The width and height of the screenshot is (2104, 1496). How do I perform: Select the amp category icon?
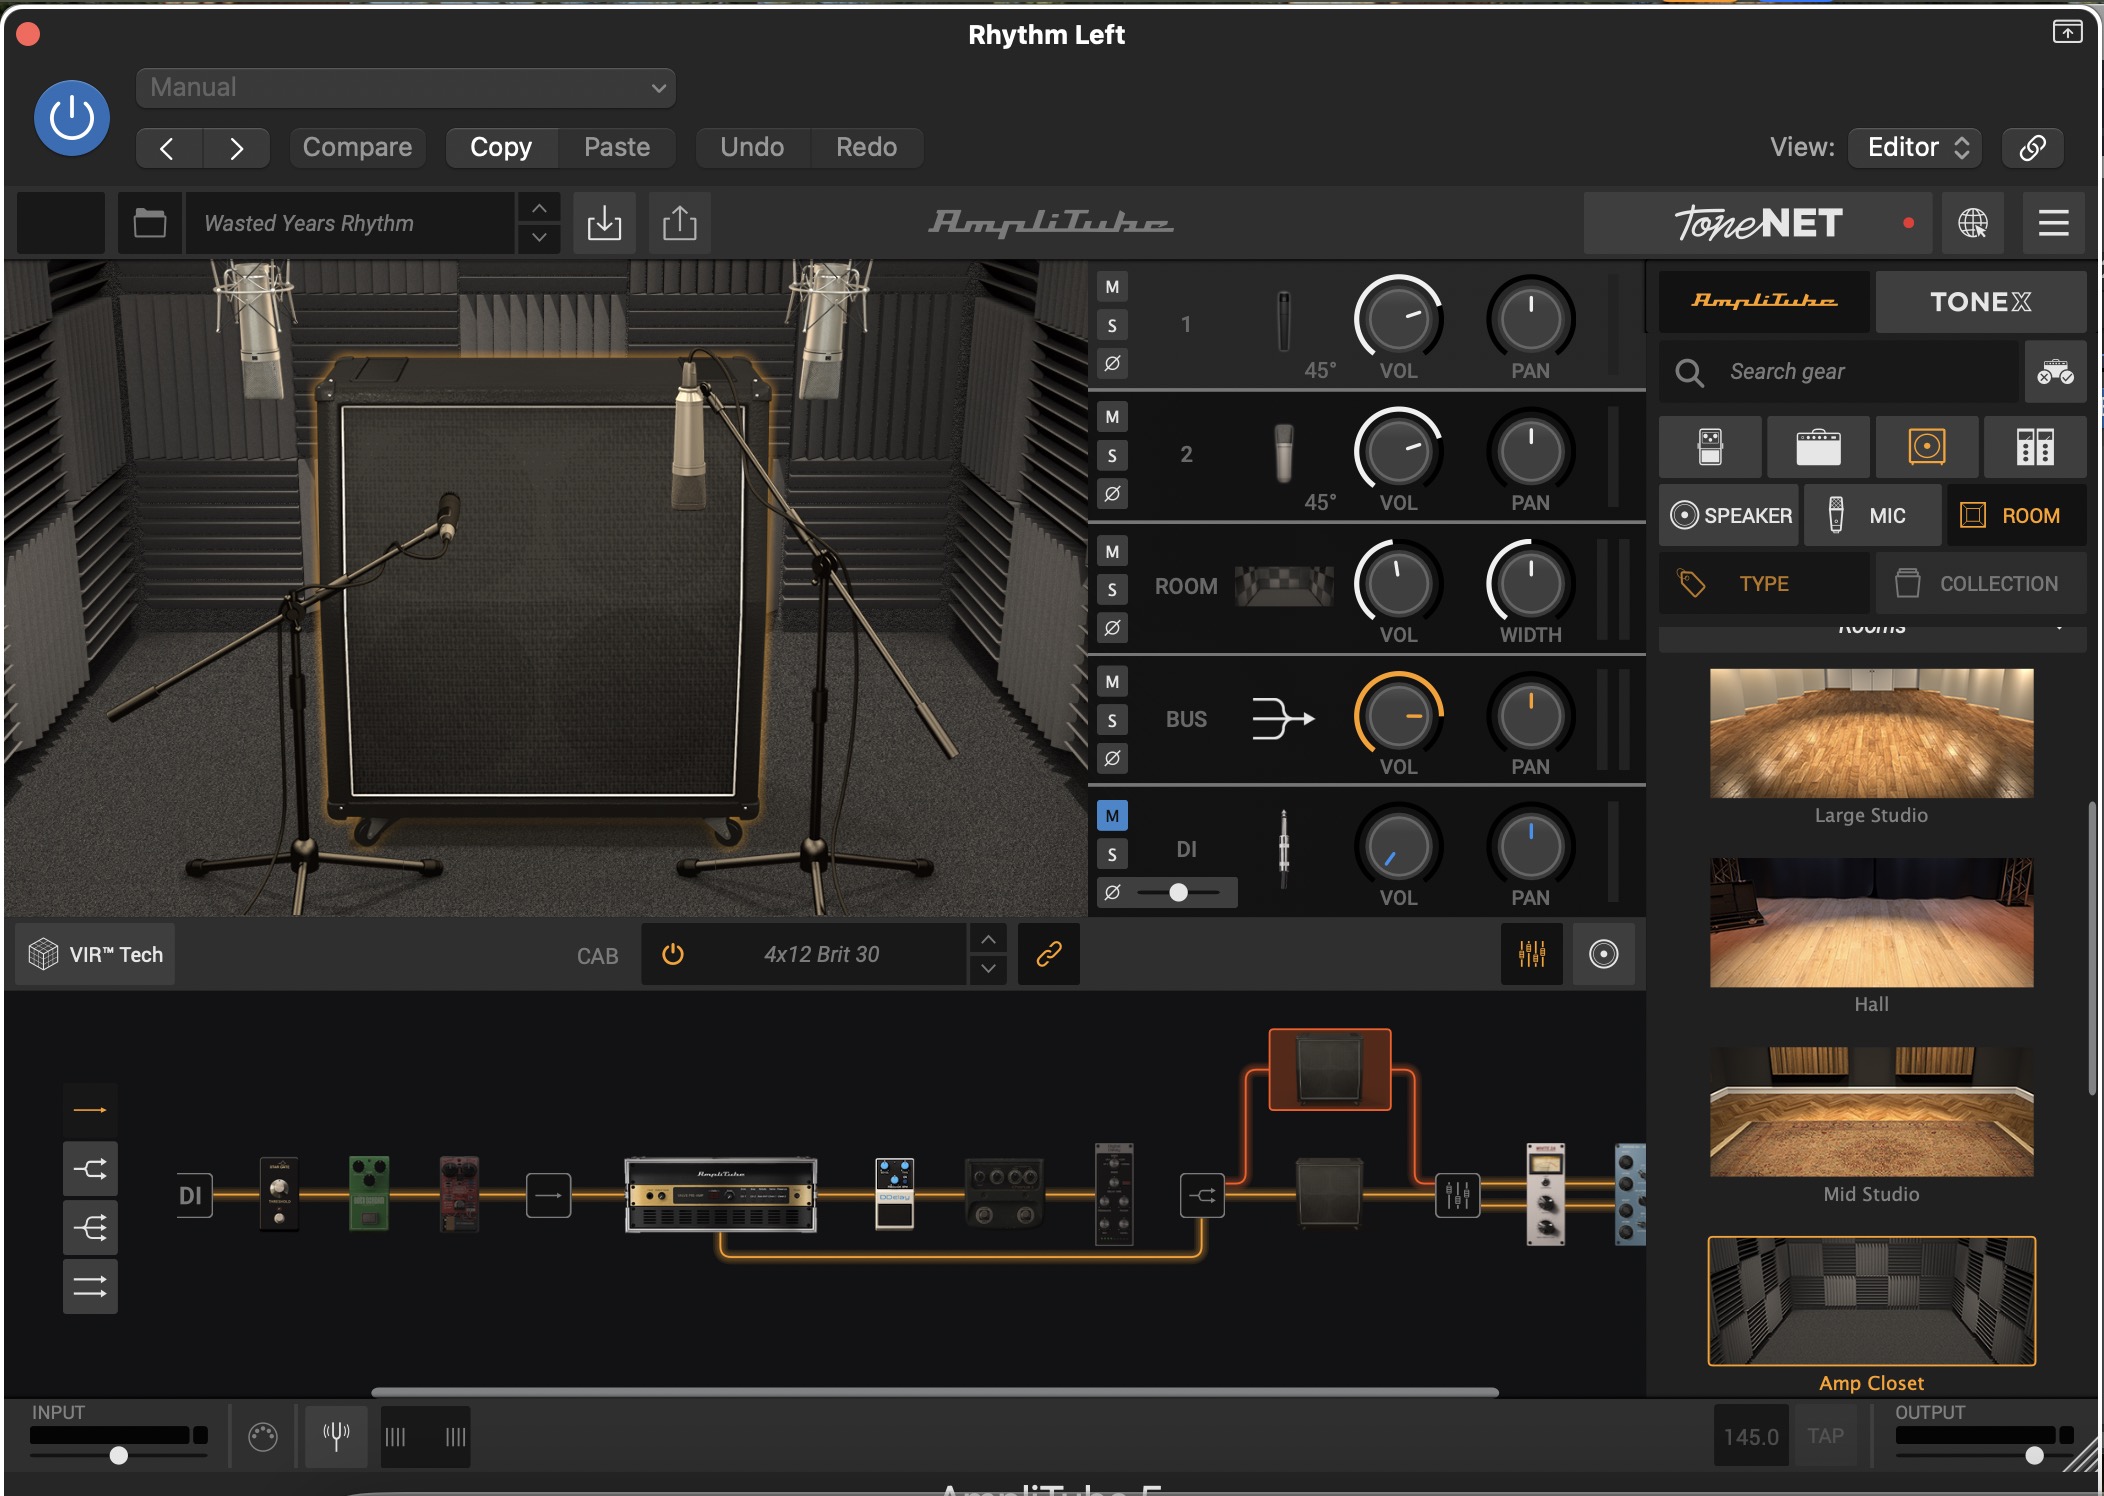point(1818,447)
